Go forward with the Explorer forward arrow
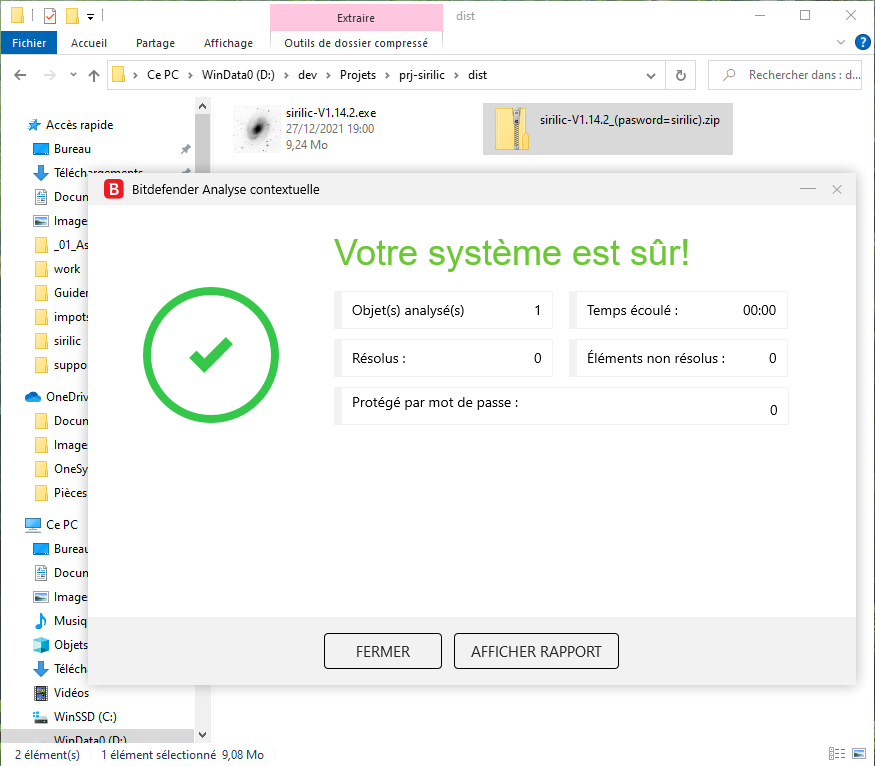875x766 pixels. click(x=50, y=75)
